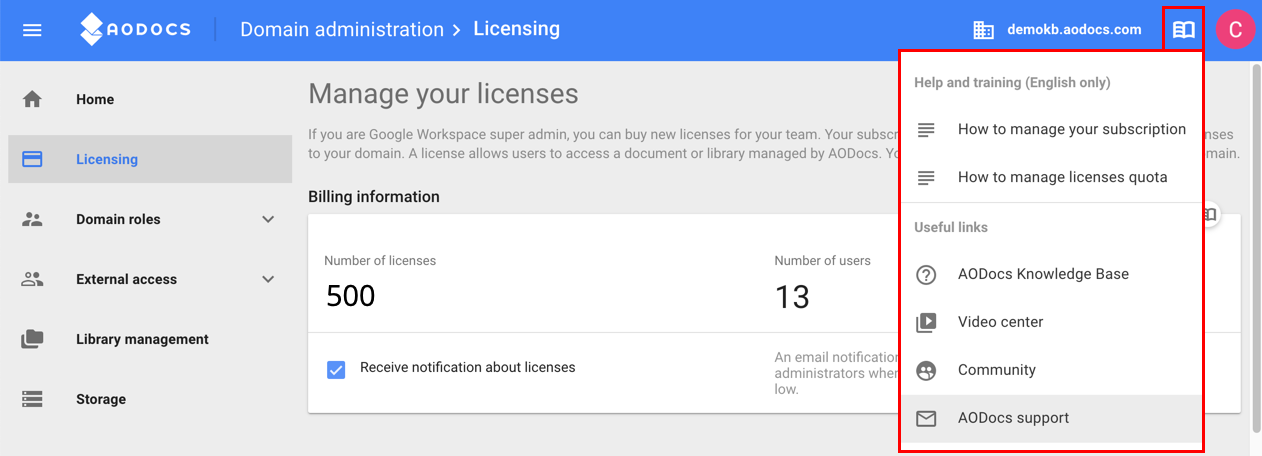The height and width of the screenshot is (456, 1262).
Task: Click the AODocs Knowledge Base question icon
Action: tap(926, 274)
